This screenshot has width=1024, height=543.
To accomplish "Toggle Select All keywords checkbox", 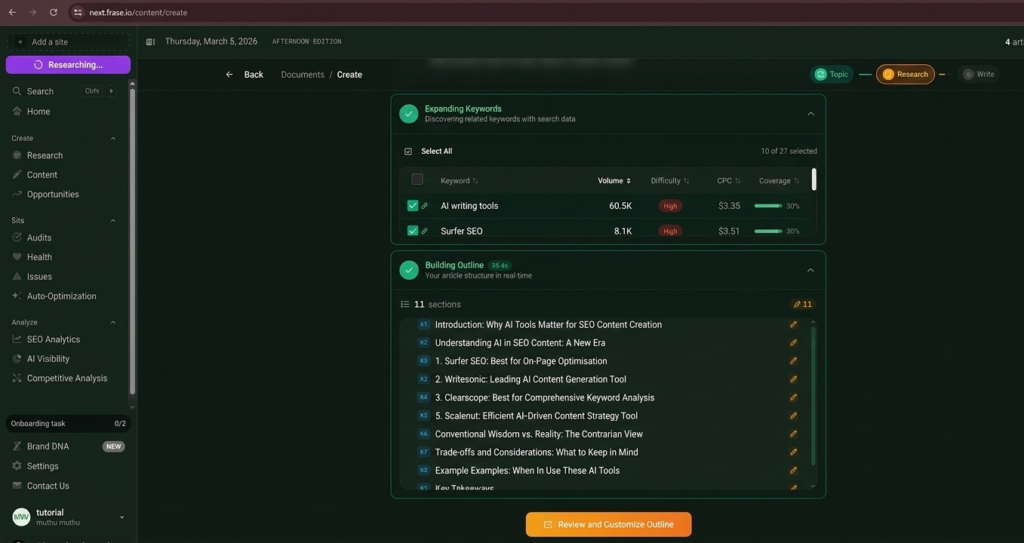I will point(408,152).
